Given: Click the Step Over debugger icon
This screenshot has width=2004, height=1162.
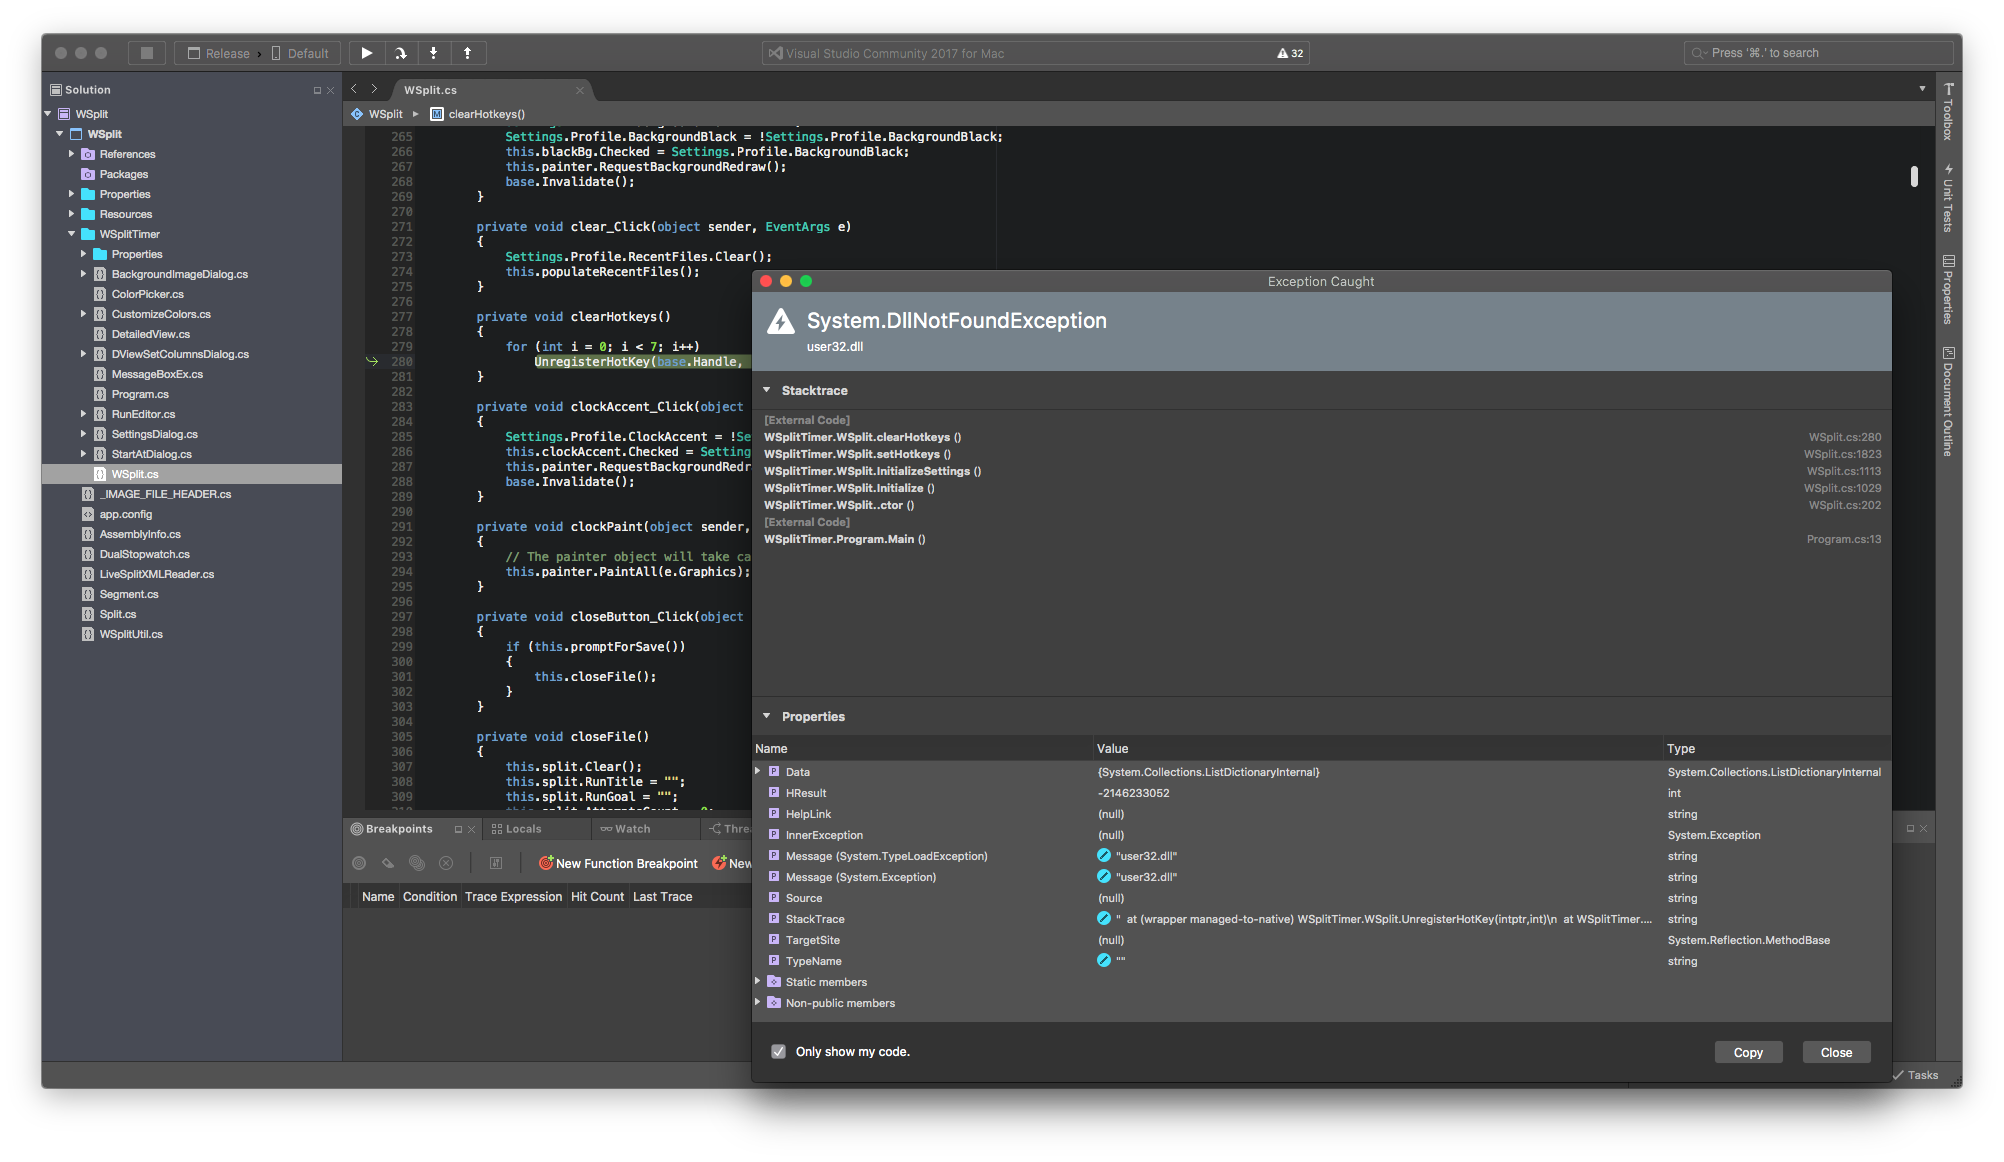Looking at the screenshot, I should coord(400,53).
